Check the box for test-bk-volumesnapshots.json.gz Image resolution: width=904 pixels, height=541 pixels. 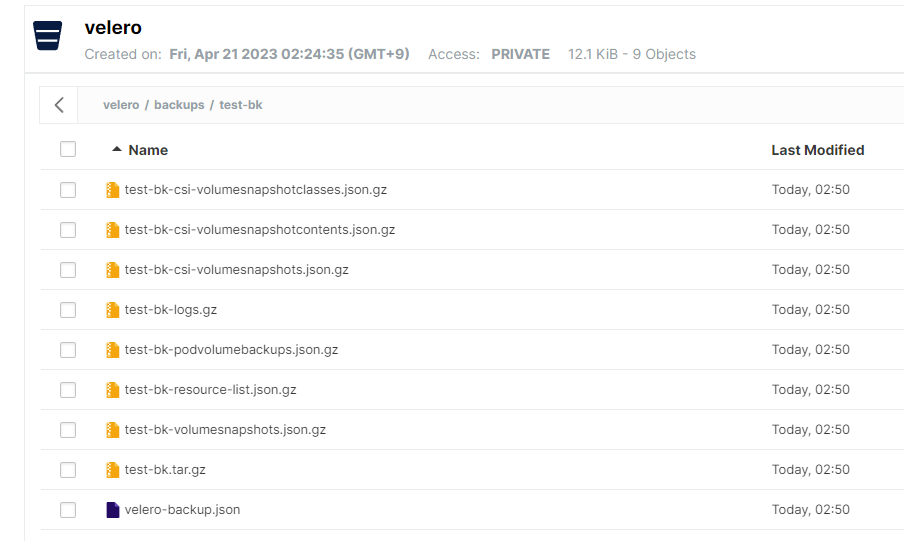click(x=68, y=430)
